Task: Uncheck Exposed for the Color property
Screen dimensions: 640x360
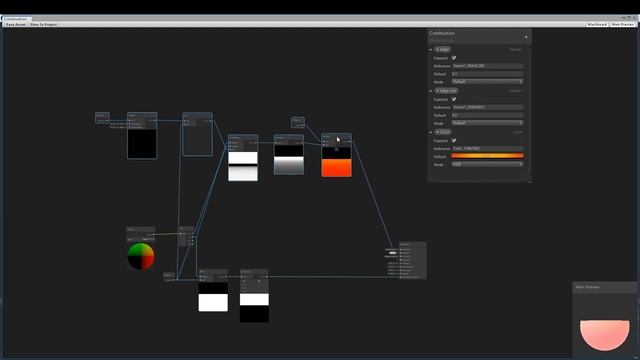Action: coord(454,140)
